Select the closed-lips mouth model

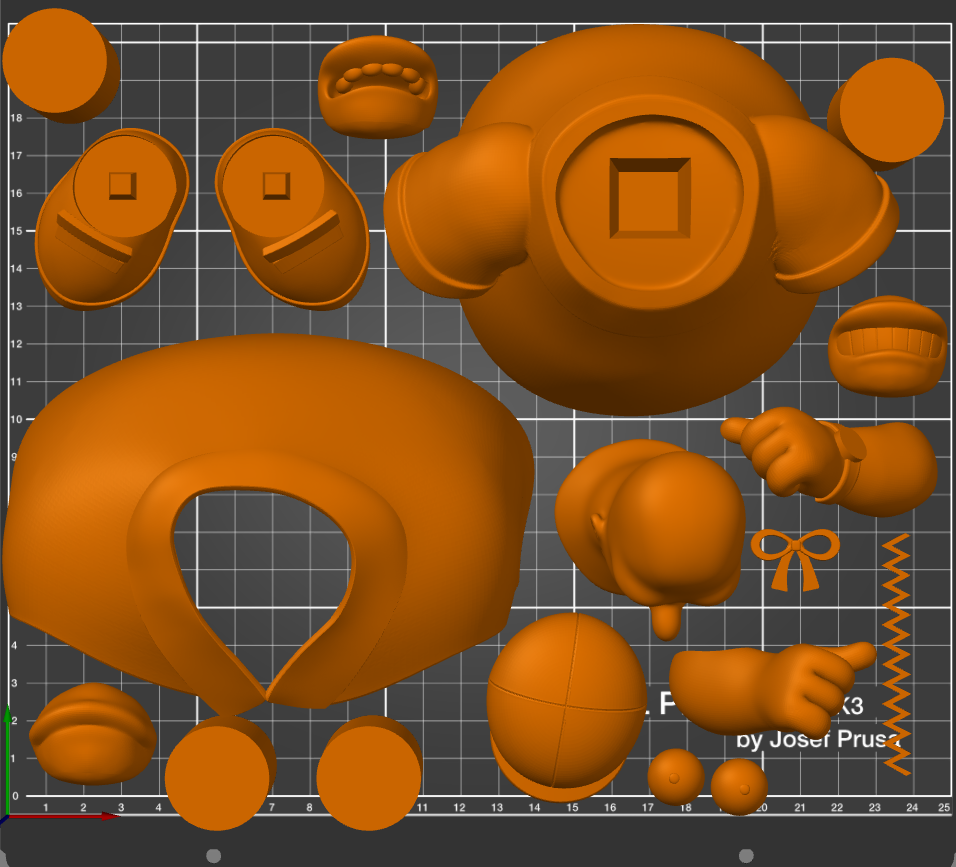(93, 733)
